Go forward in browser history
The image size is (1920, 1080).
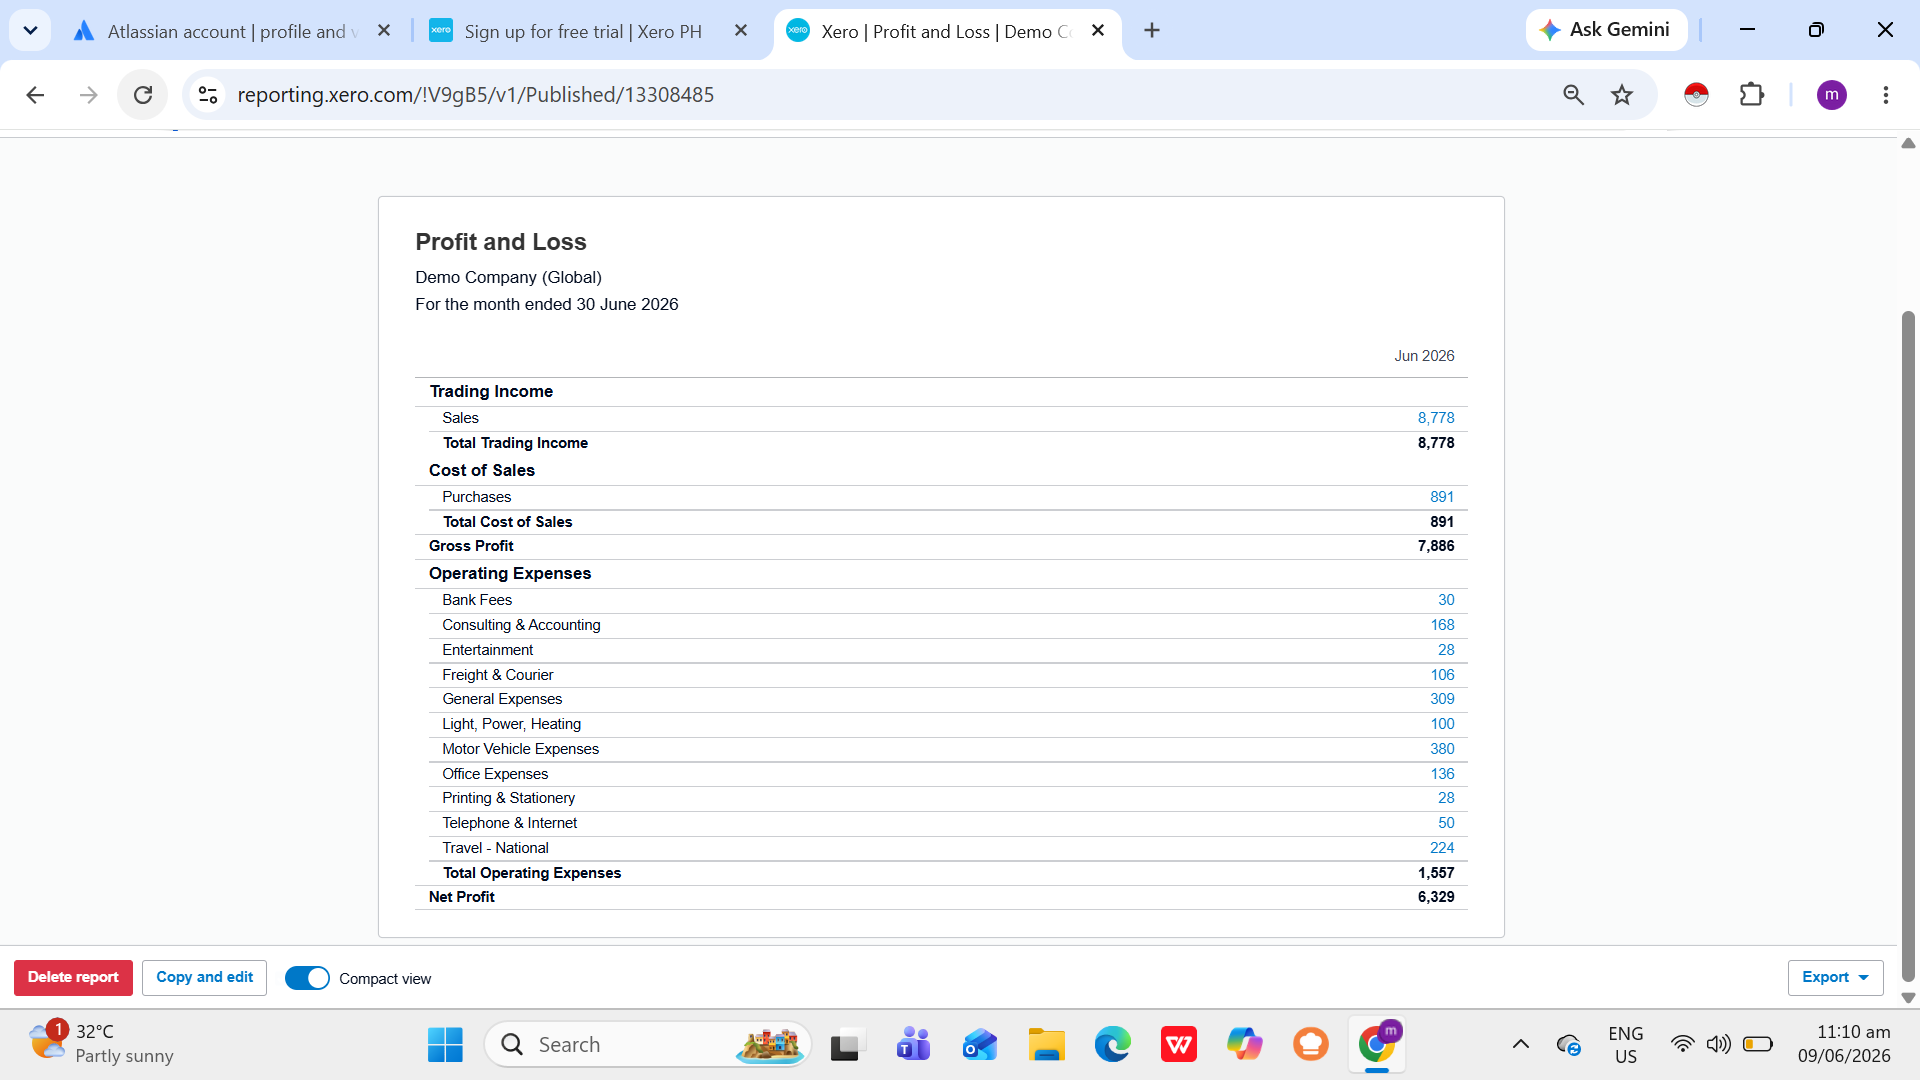[89, 95]
